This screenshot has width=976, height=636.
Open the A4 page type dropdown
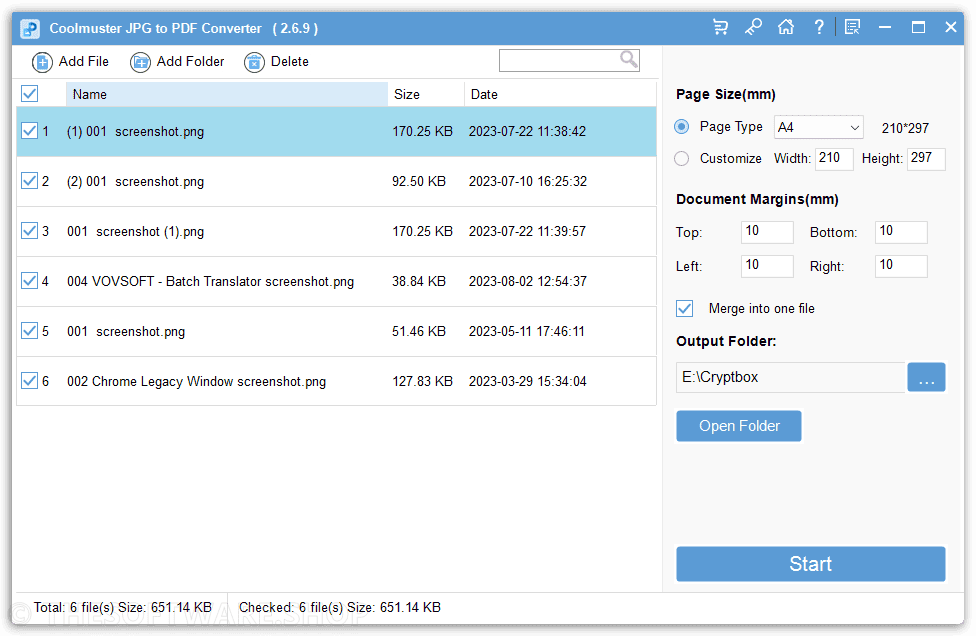(x=819, y=128)
